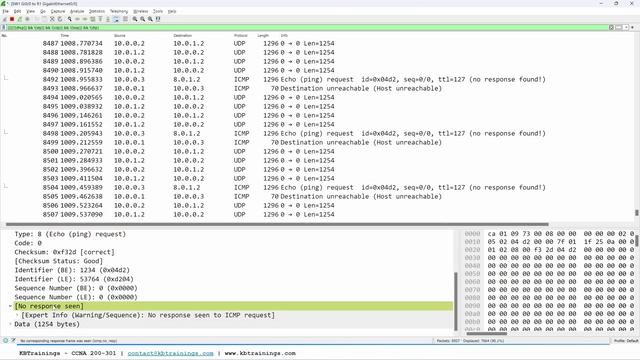The image size is (640, 360).
Task: Click the packet list horizontal scrollbar
Action: coord(277,224)
